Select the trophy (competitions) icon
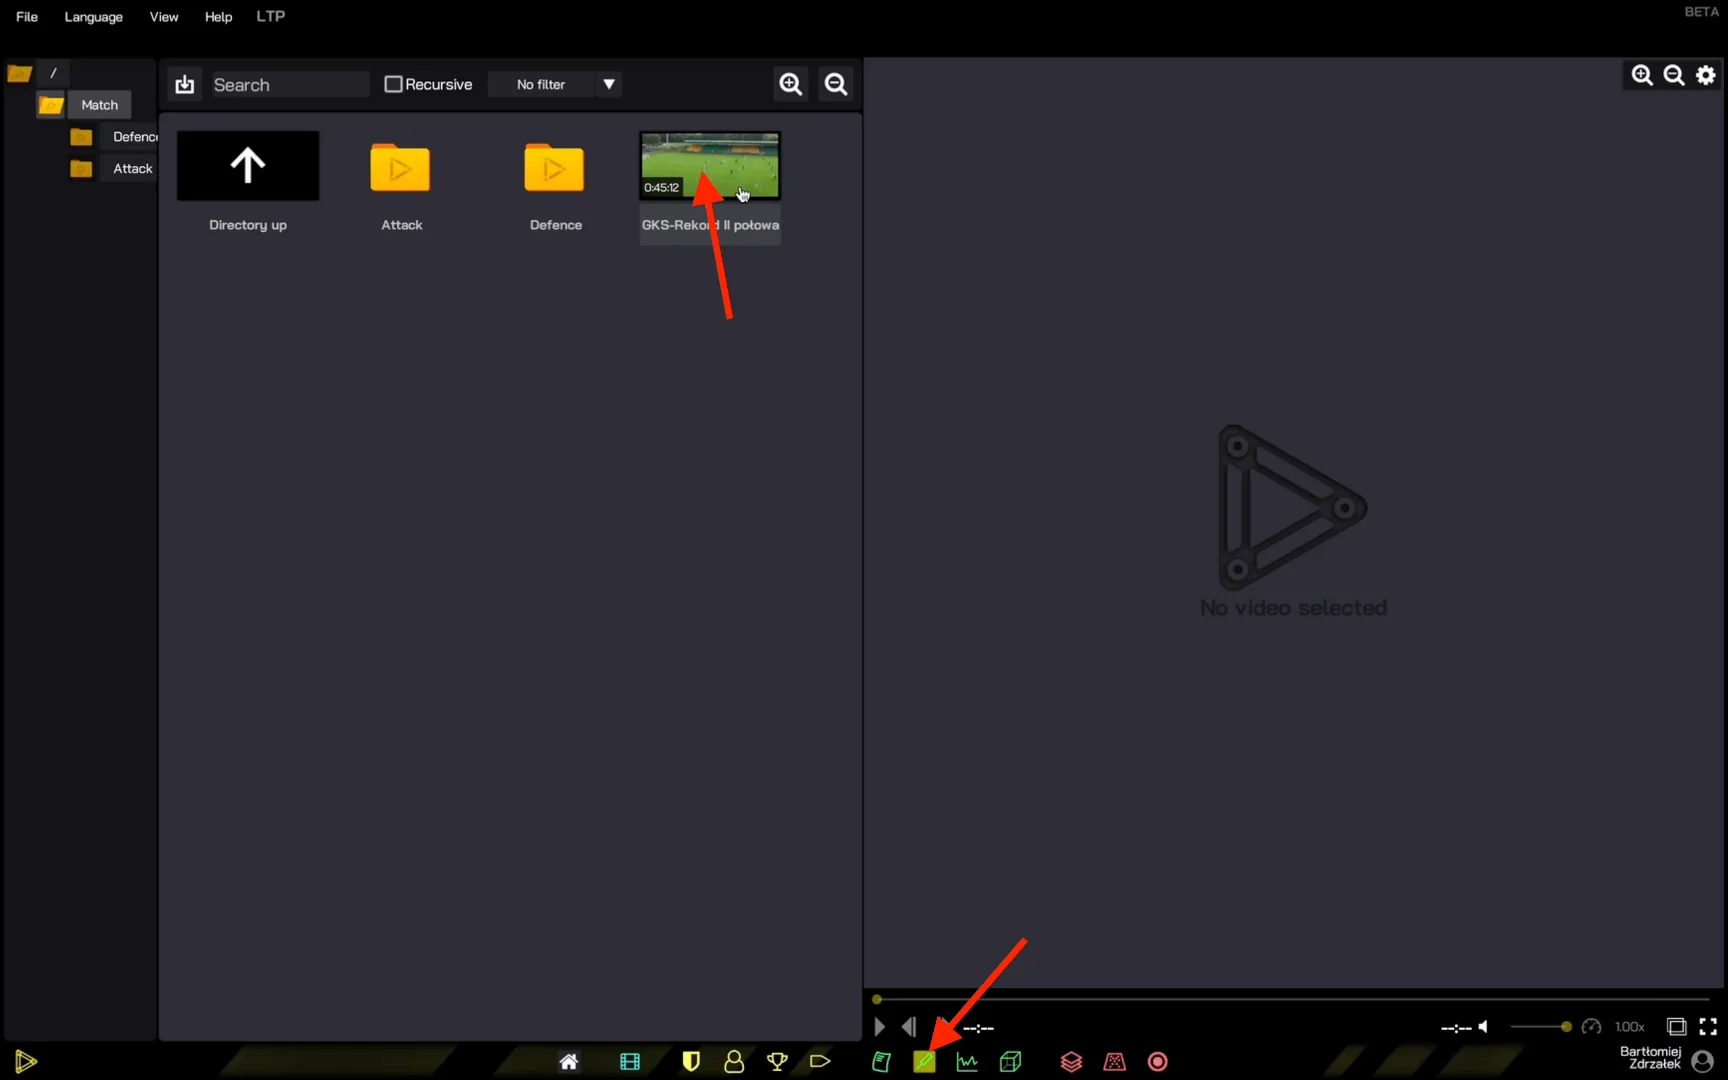Screen dimensions: 1728x1080 tap(777, 1062)
